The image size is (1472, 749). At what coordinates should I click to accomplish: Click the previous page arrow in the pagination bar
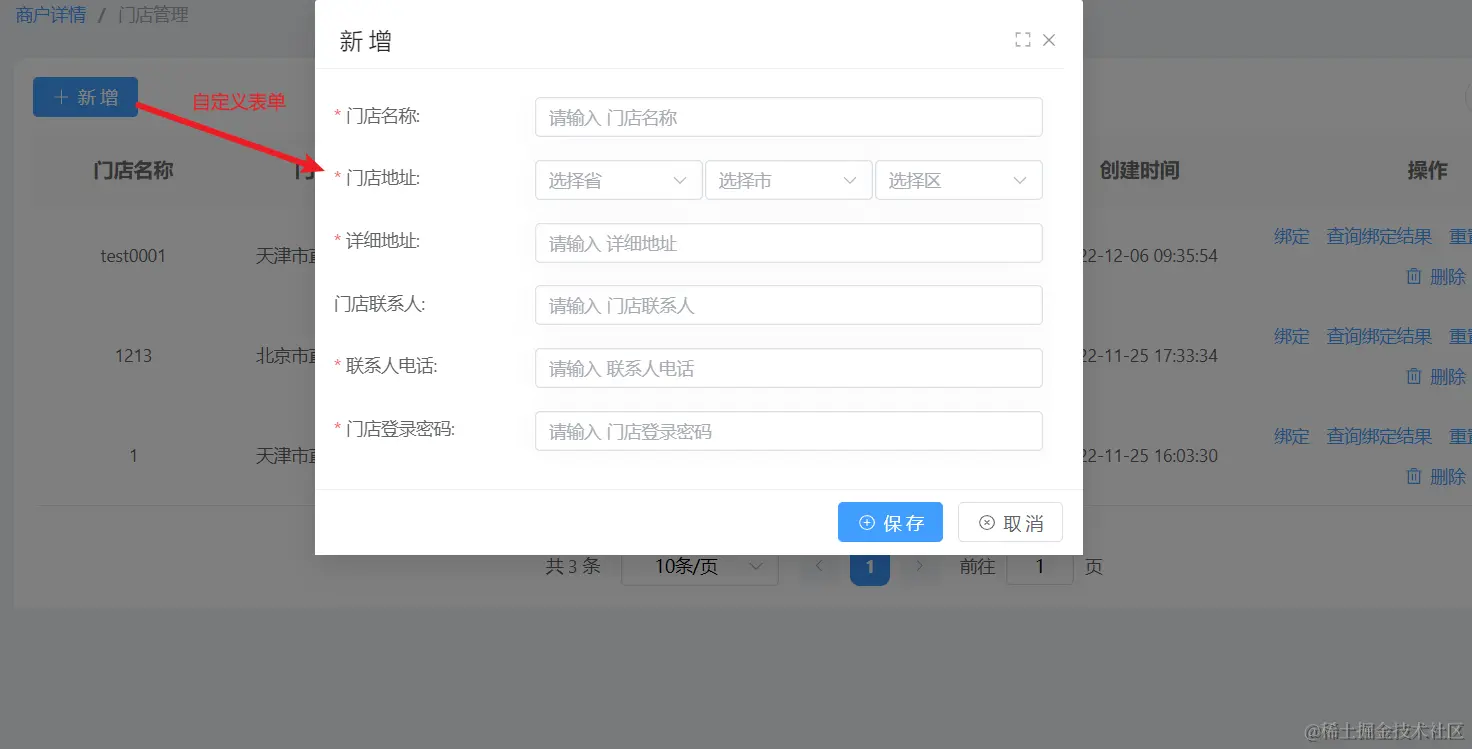[818, 566]
